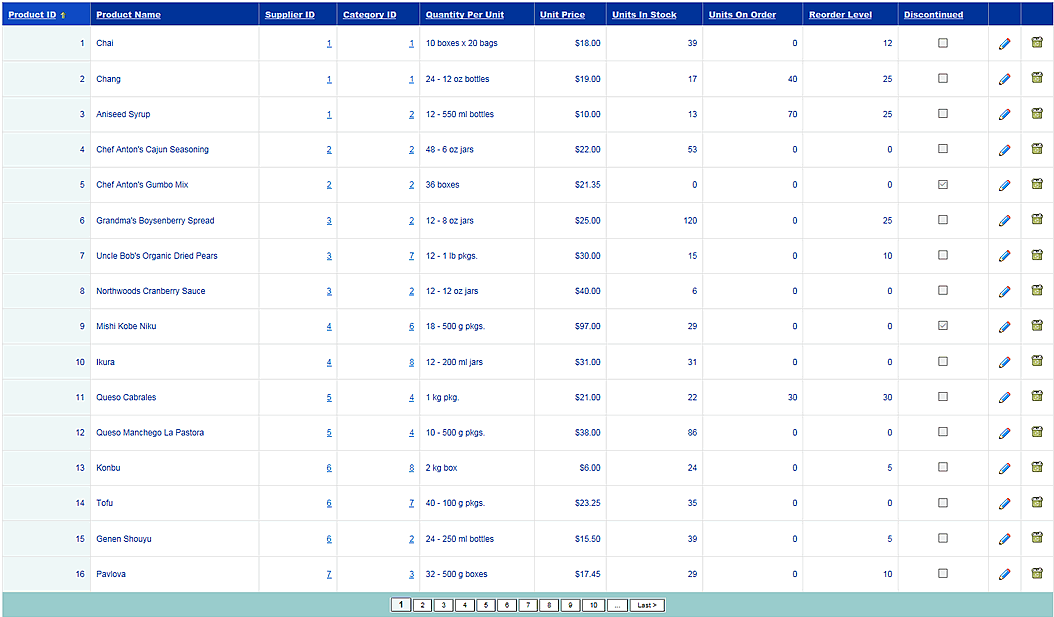Screen dimensions: 1054x617
Task: Toggle Discontinued checkbox for Chef Anton's Gumbo Mix
Action: tap(942, 185)
